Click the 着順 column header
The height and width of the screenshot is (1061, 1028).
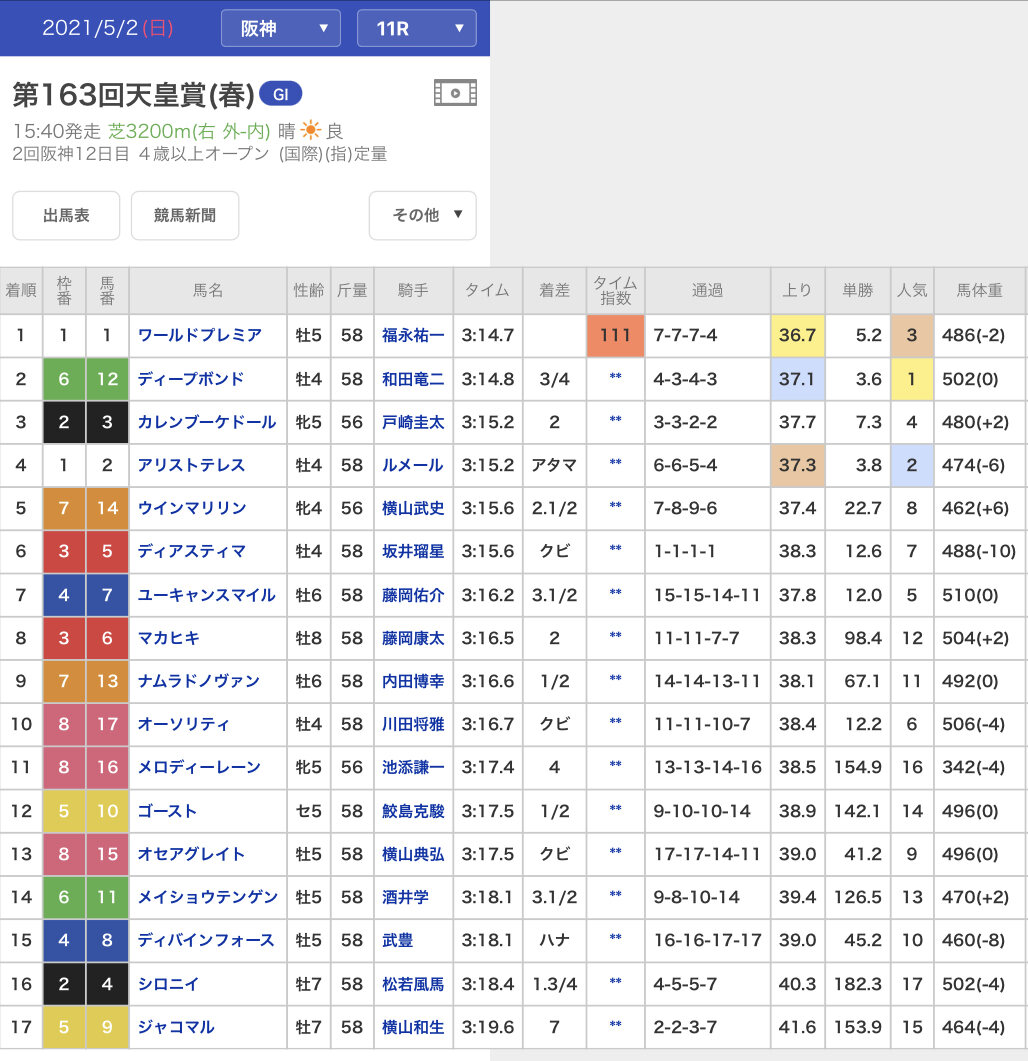21,290
